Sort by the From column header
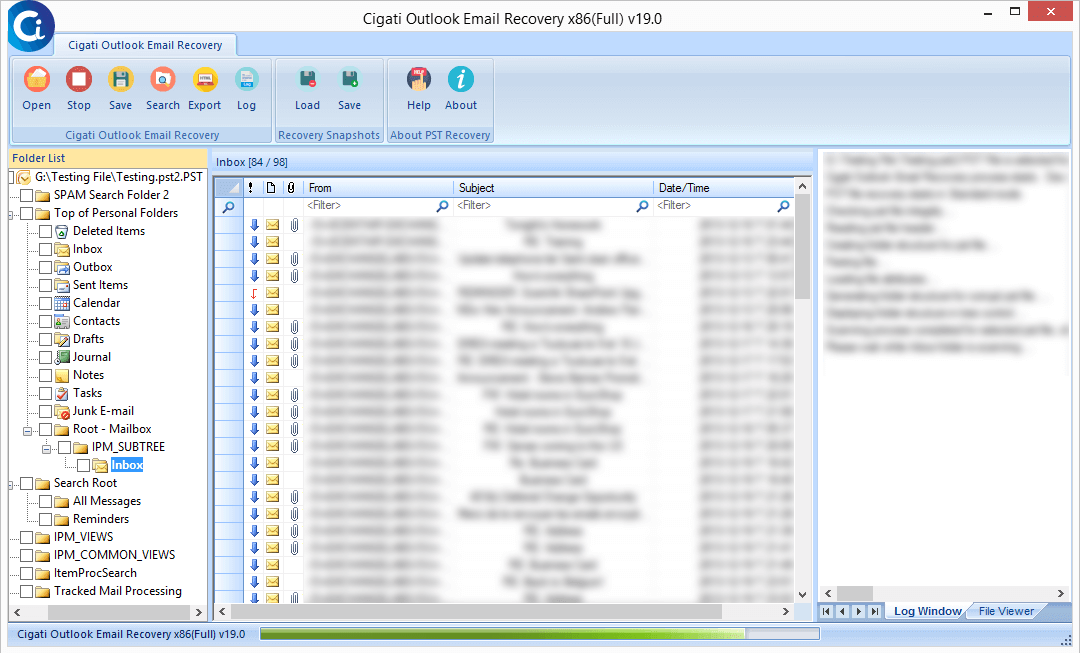1080x653 pixels. point(377,187)
